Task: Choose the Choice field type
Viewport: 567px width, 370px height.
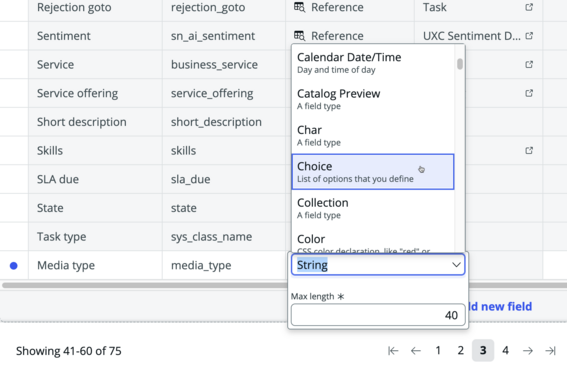Action: 373,172
